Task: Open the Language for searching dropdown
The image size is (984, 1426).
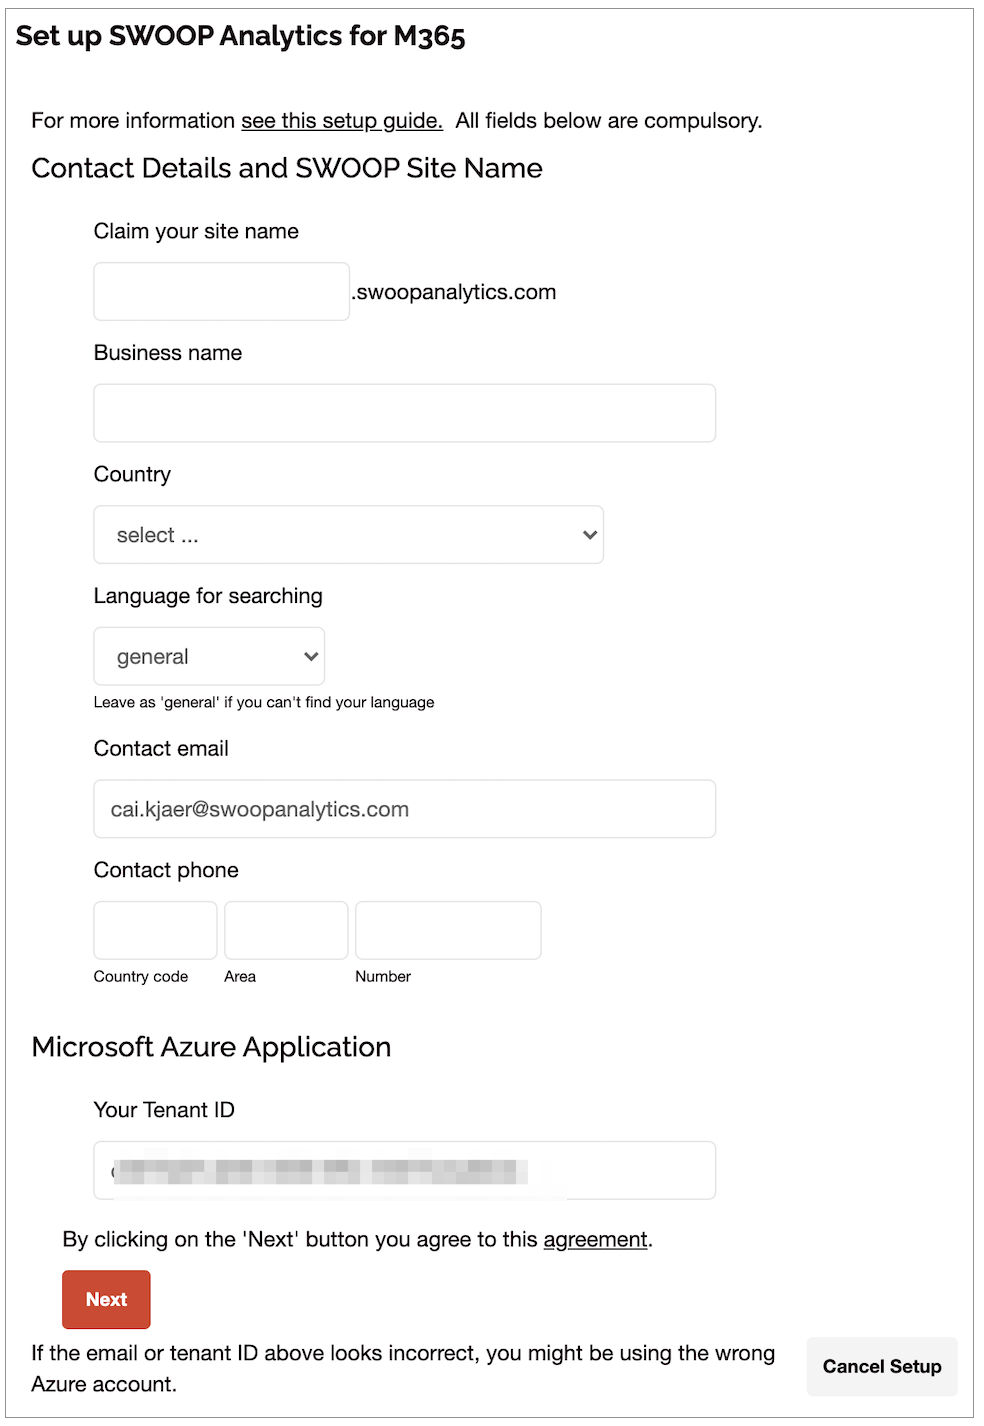Action: pyautogui.click(x=209, y=656)
